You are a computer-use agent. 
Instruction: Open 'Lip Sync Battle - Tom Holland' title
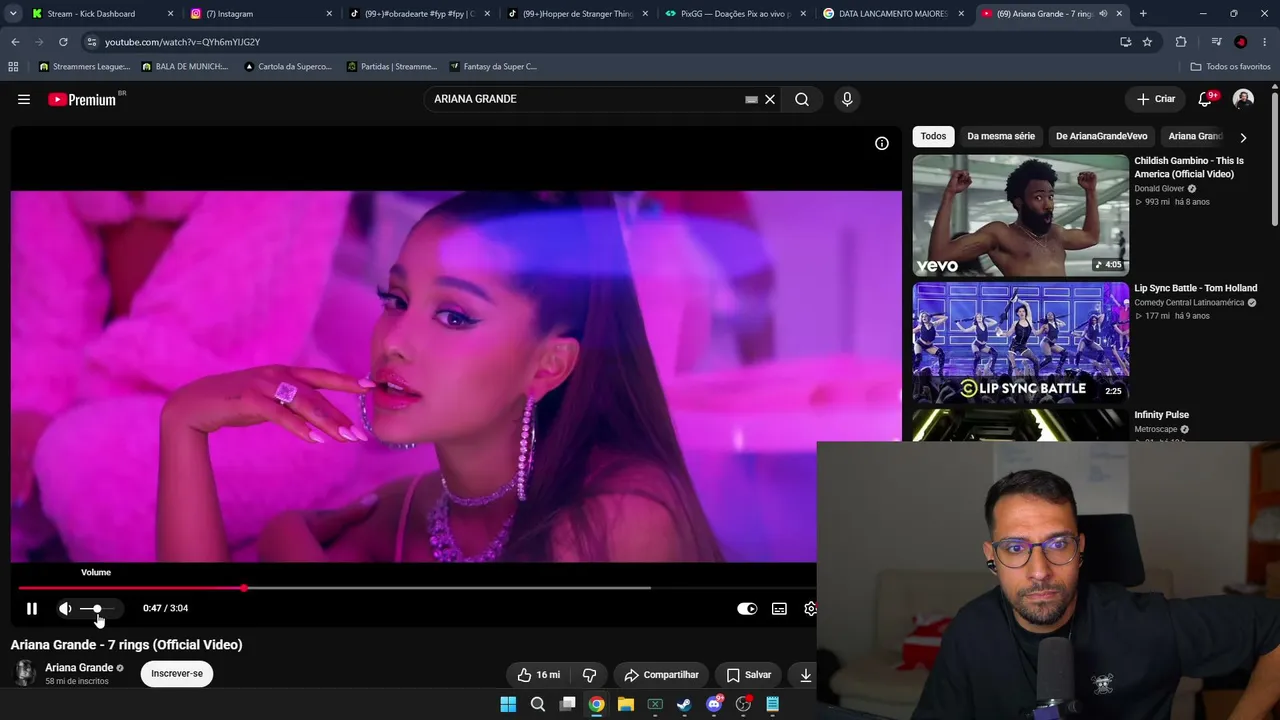pos(1195,288)
